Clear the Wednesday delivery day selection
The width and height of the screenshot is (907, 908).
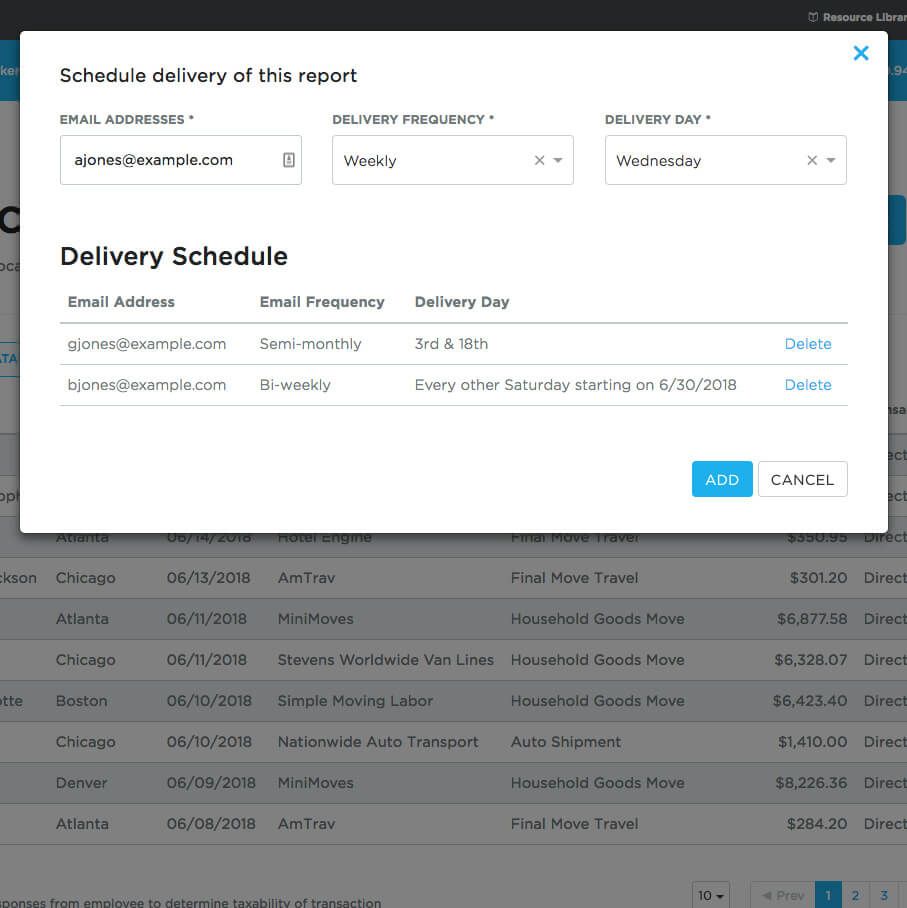[x=812, y=161]
